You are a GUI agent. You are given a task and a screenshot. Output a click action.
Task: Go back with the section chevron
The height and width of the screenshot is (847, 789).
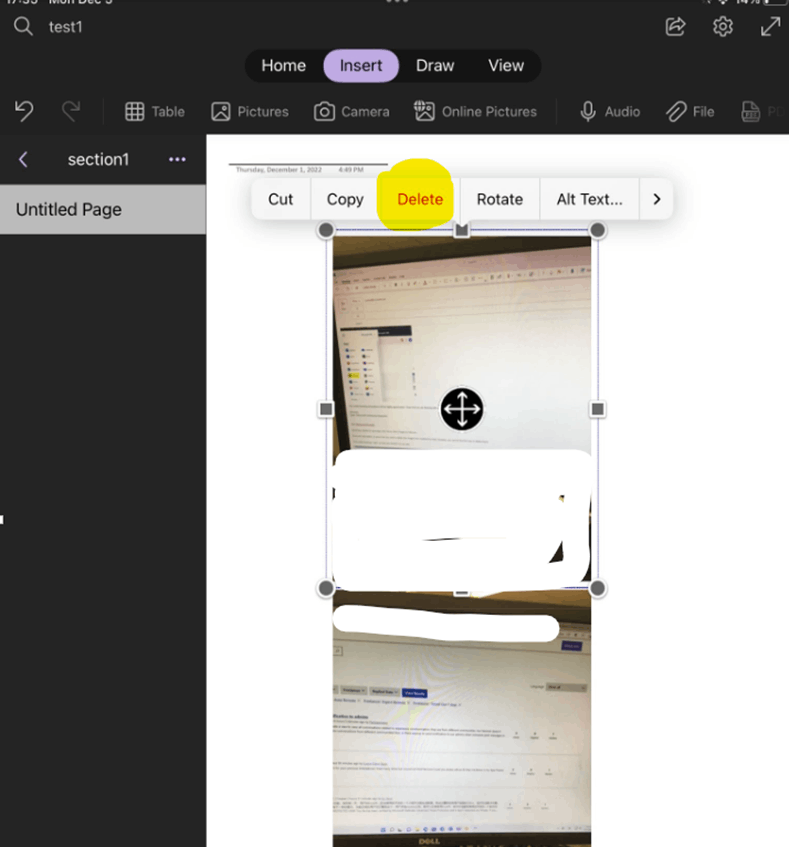23,159
